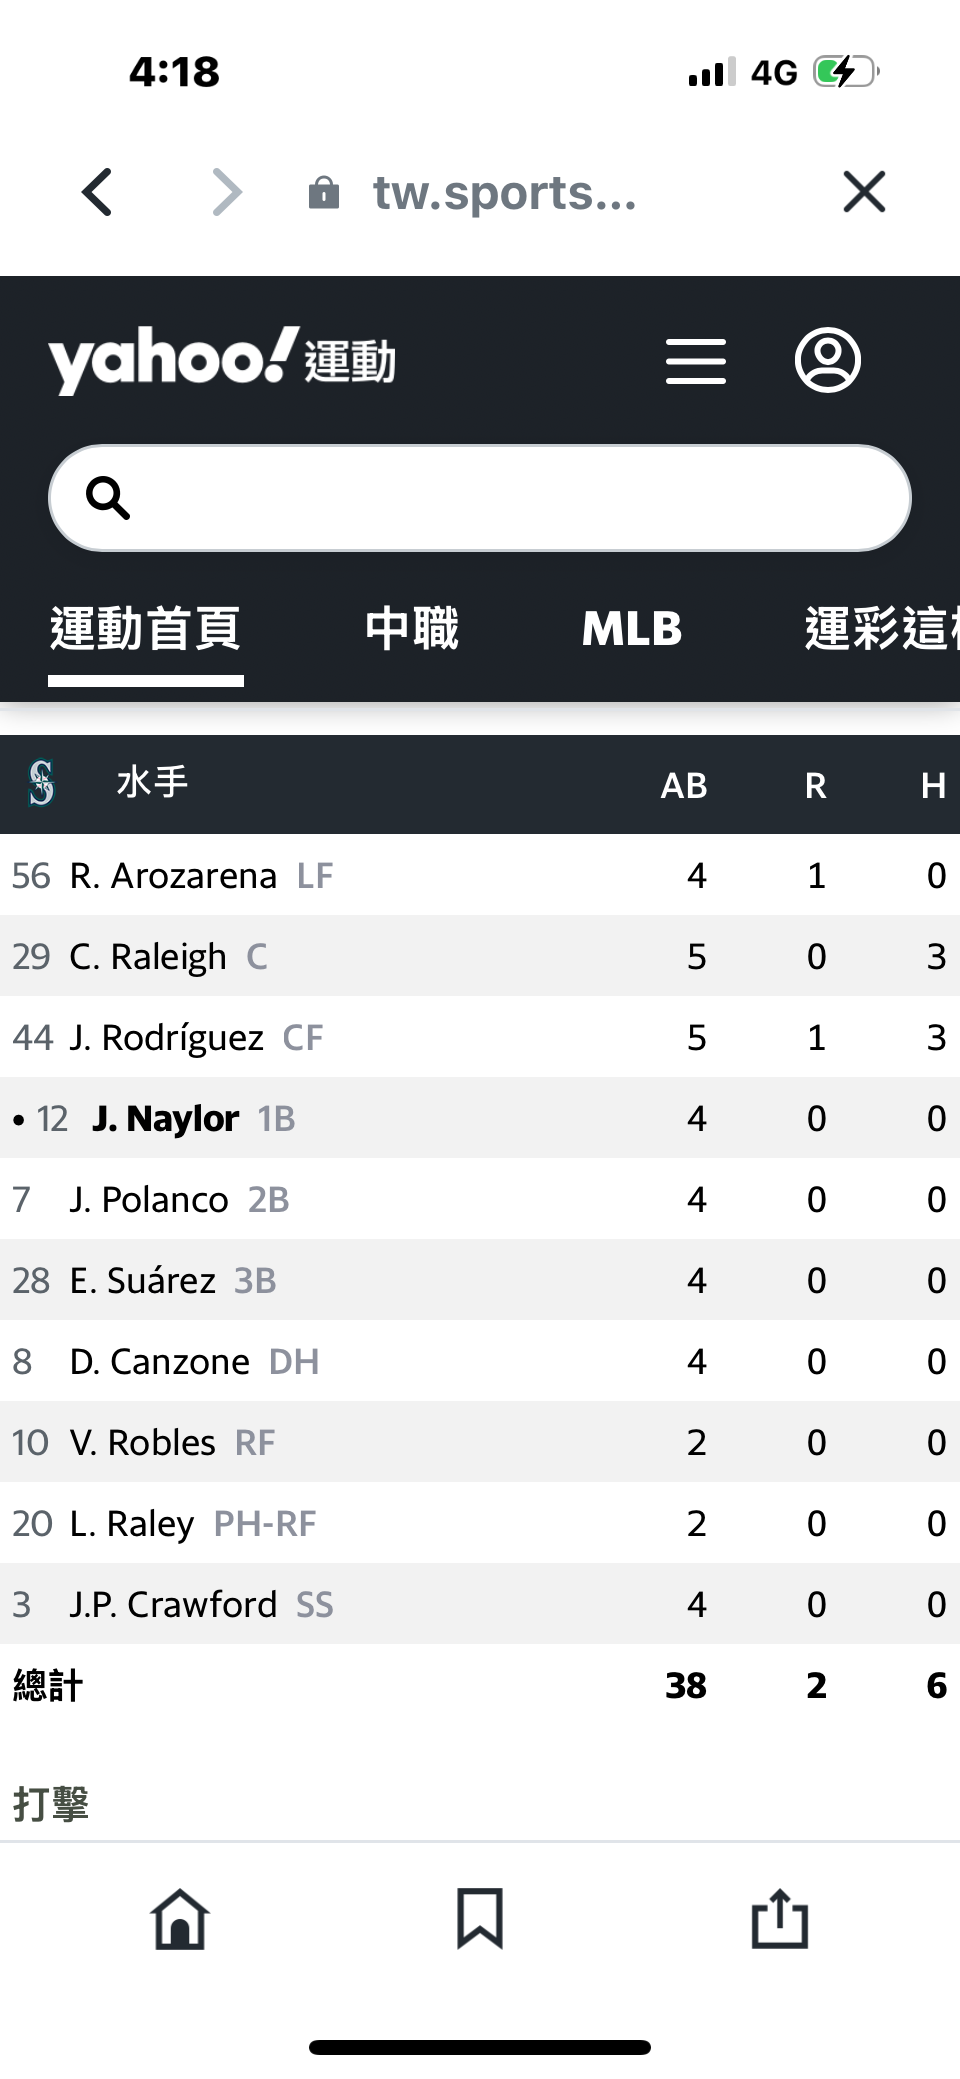960x2079 pixels.
Task: Tap the tw.sports address bar URL
Action: click(504, 192)
